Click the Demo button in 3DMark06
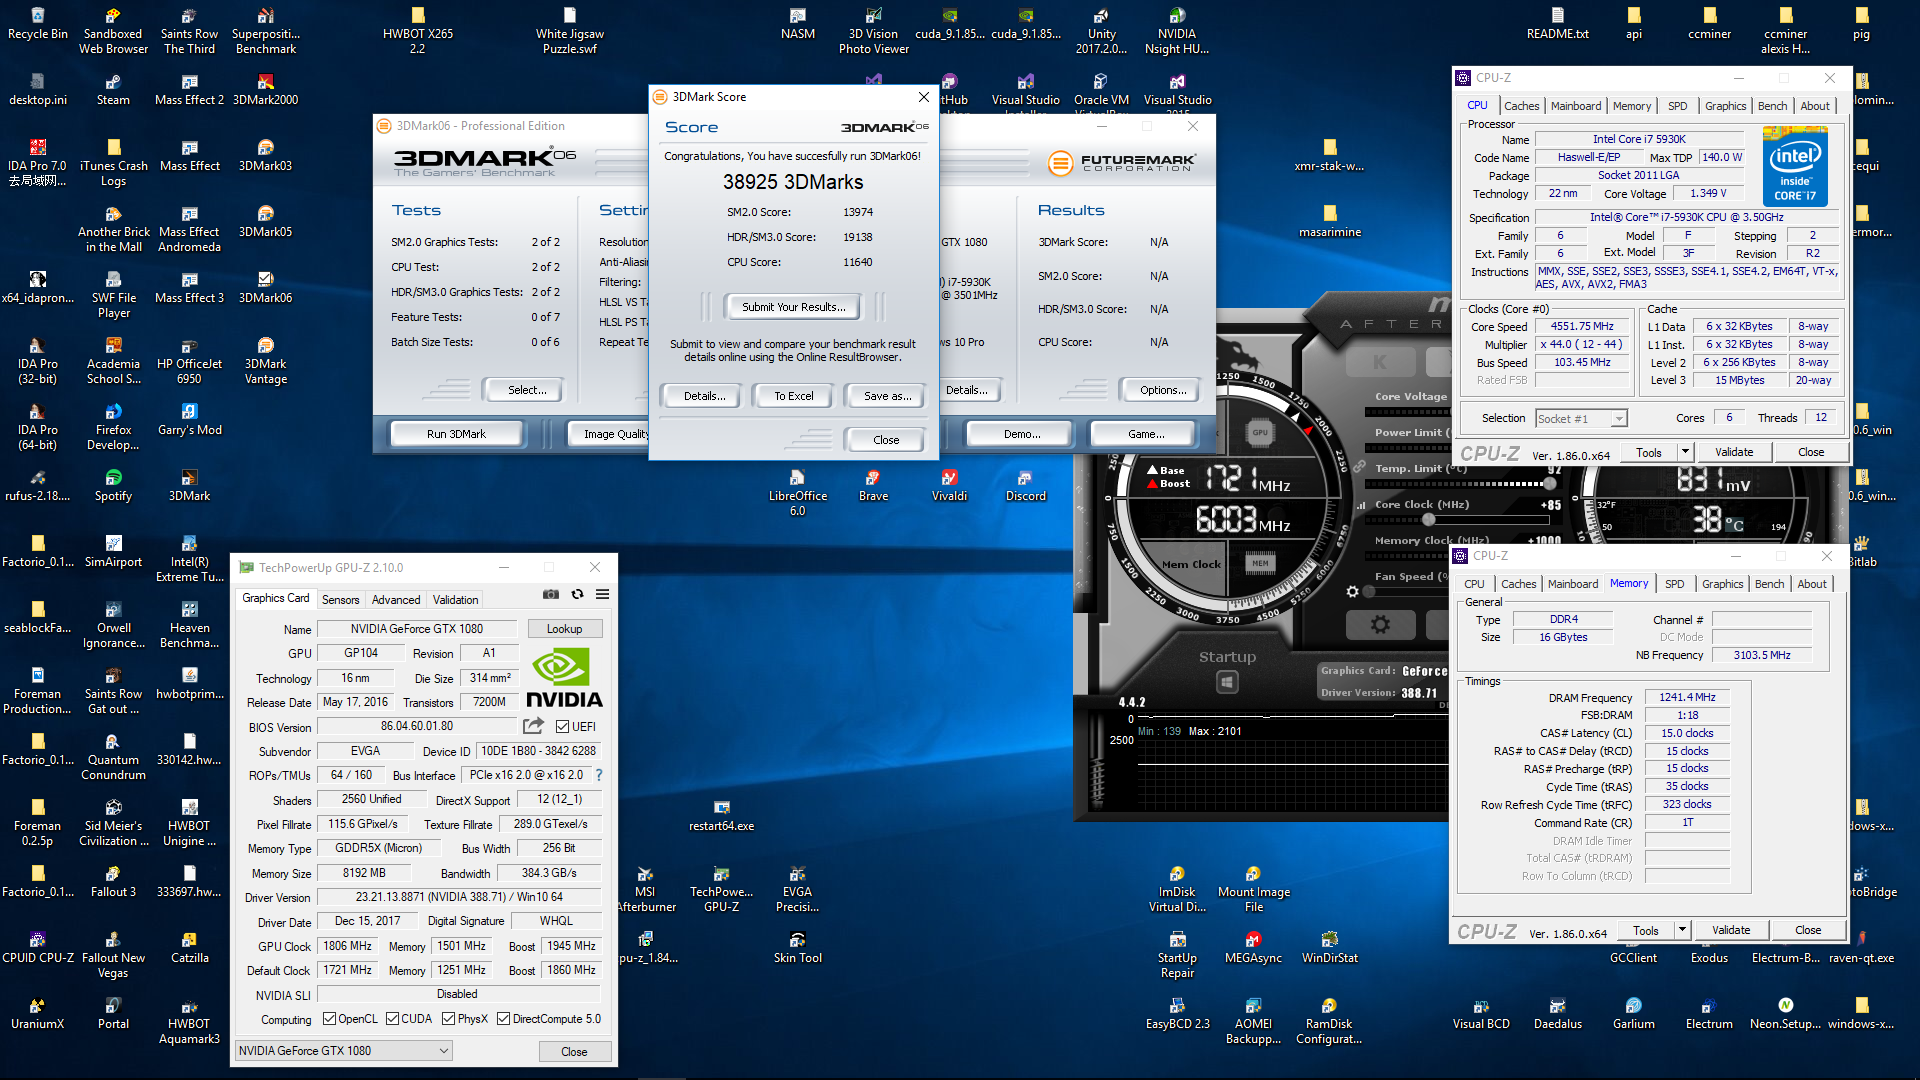 point(1022,434)
